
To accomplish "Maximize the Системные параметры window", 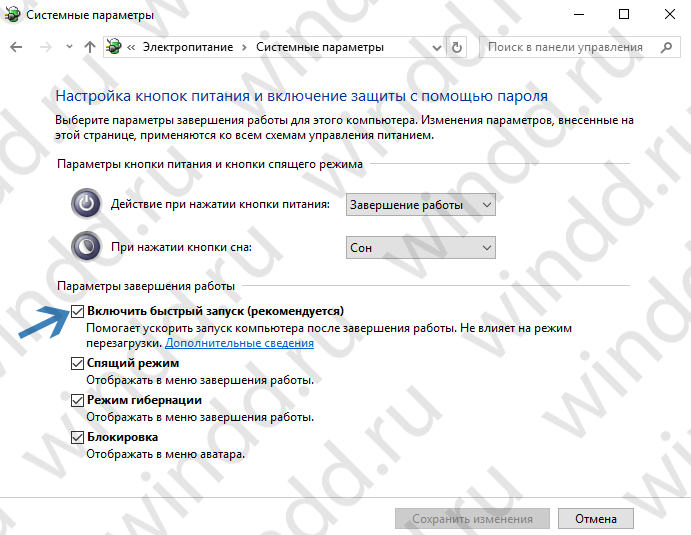I will [624, 14].
